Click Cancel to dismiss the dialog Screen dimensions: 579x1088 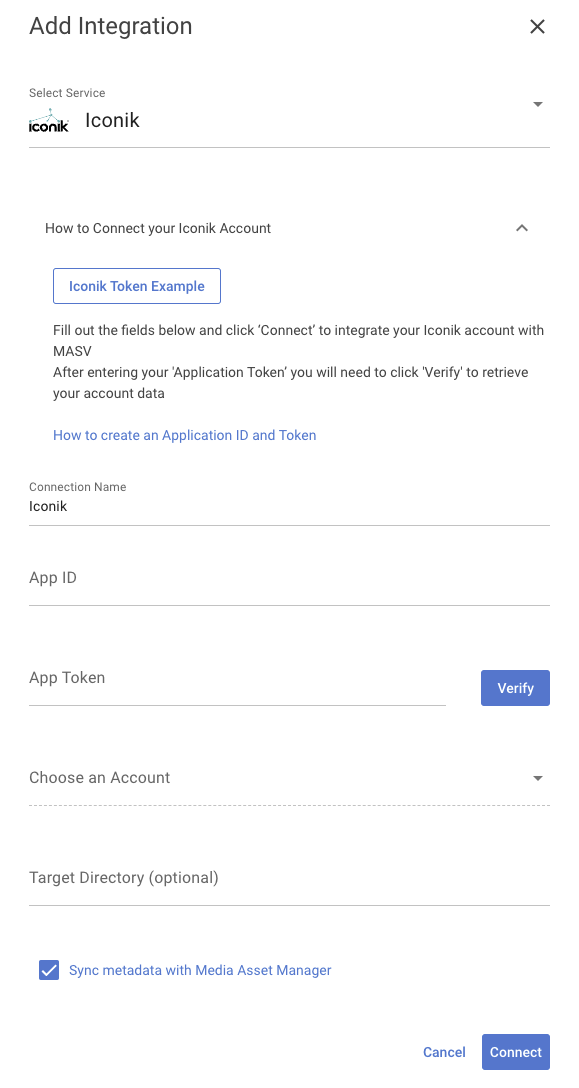(x=444, y=1052)
